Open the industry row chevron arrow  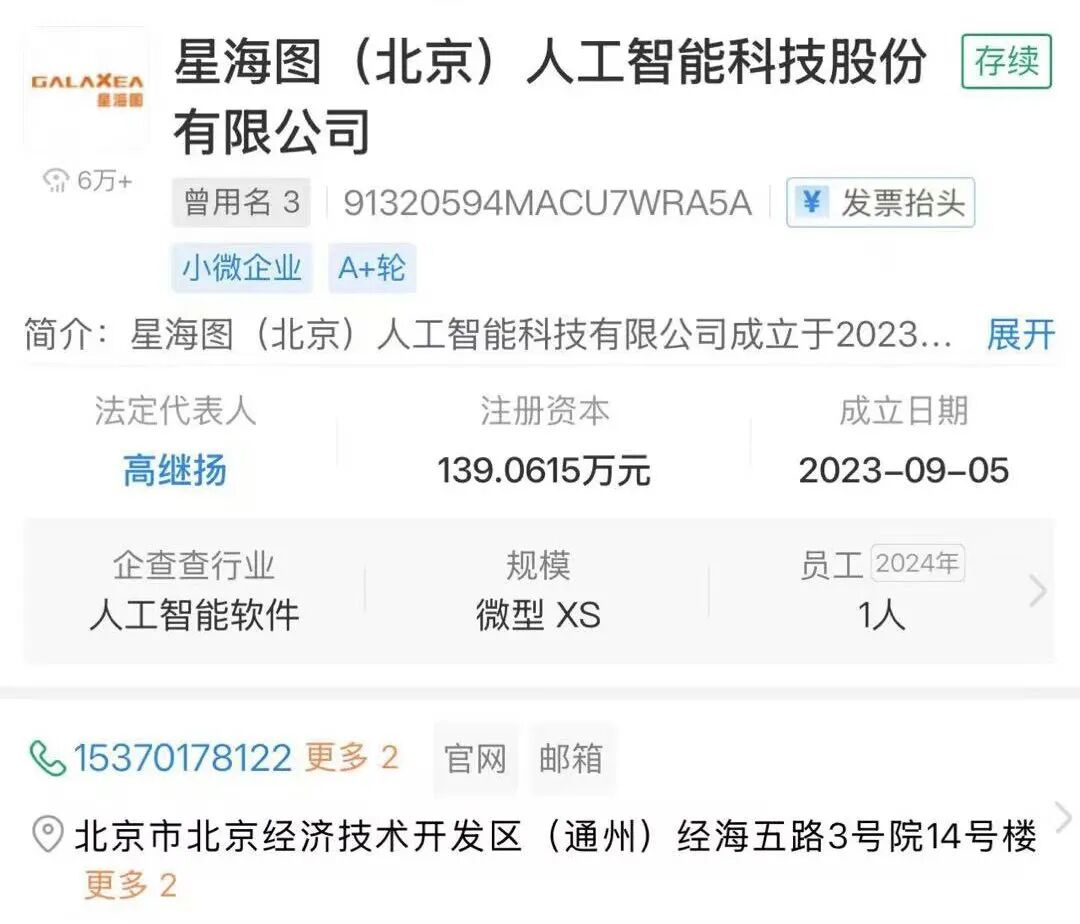[1038, 591]
